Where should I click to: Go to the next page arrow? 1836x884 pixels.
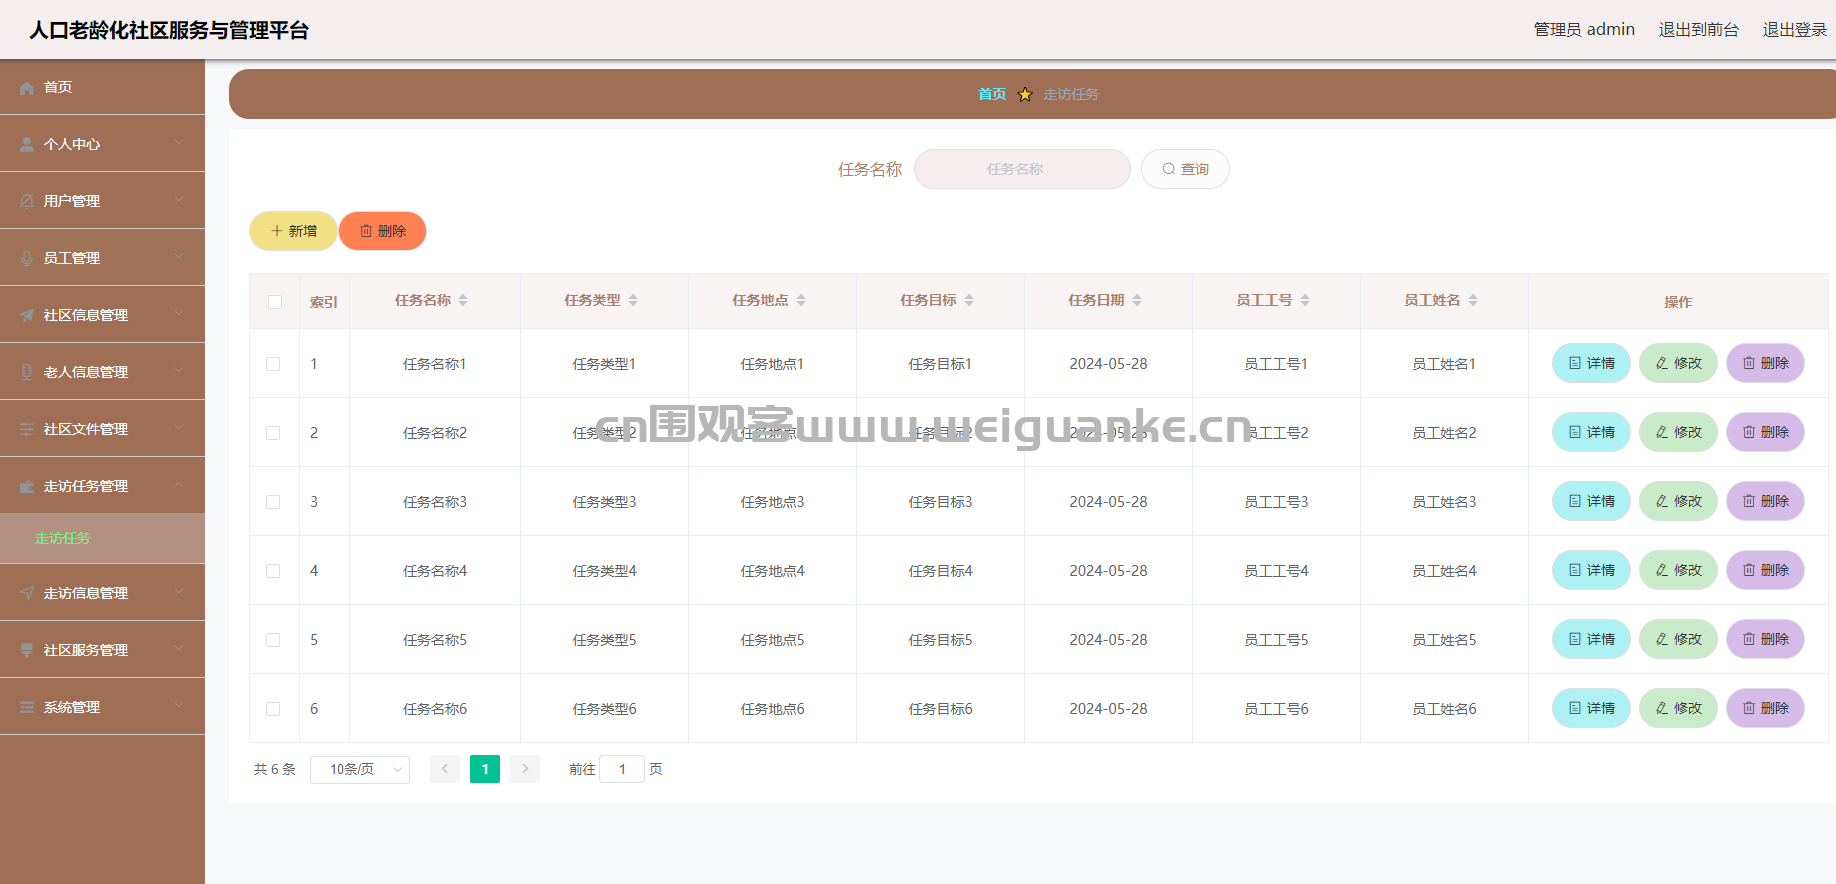pos(525,769)
